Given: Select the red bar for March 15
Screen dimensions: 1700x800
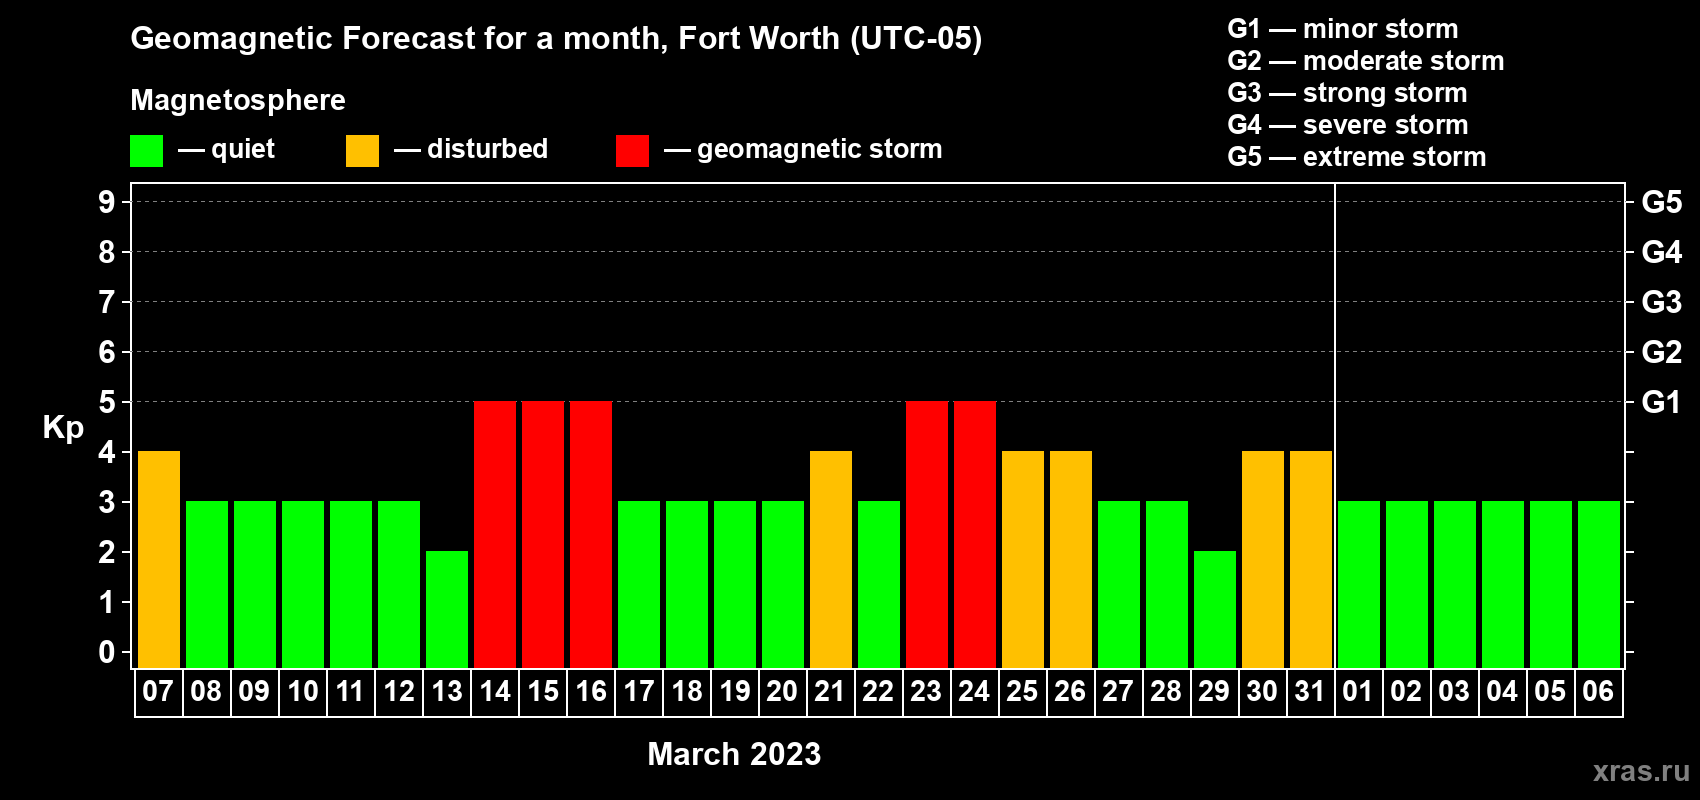Looking at the screenshot, I should 543,535.
